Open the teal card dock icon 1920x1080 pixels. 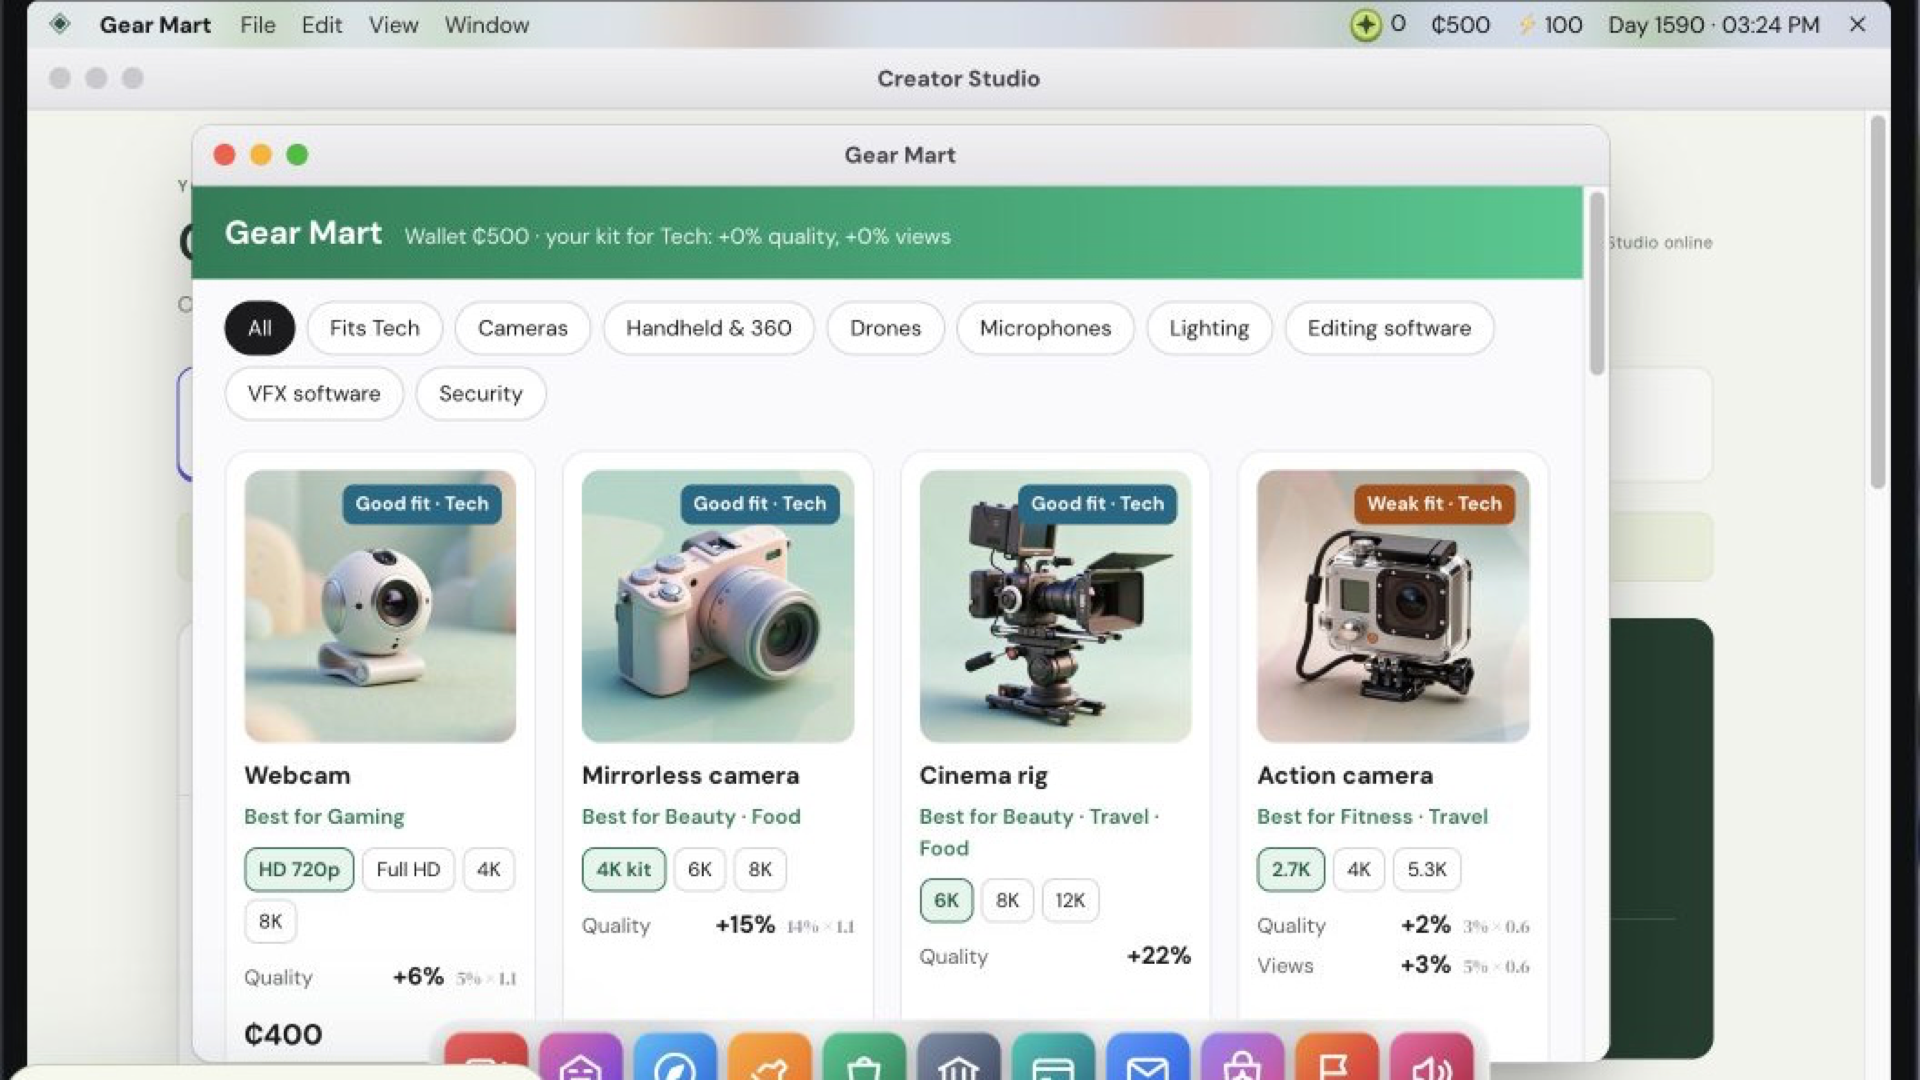pyautogui.click(x=1053, y=1058)
